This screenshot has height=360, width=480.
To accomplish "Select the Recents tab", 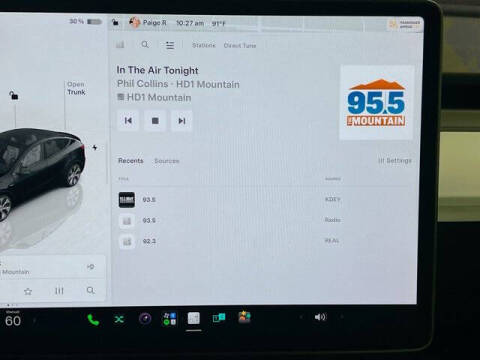I will tap(131, 161).
